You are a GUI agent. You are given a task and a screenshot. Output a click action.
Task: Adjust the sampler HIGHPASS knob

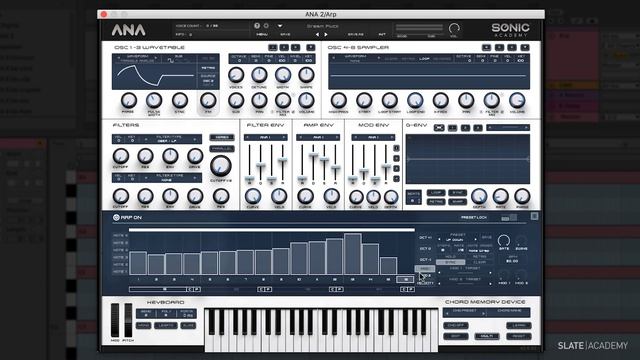click(338, 100)
